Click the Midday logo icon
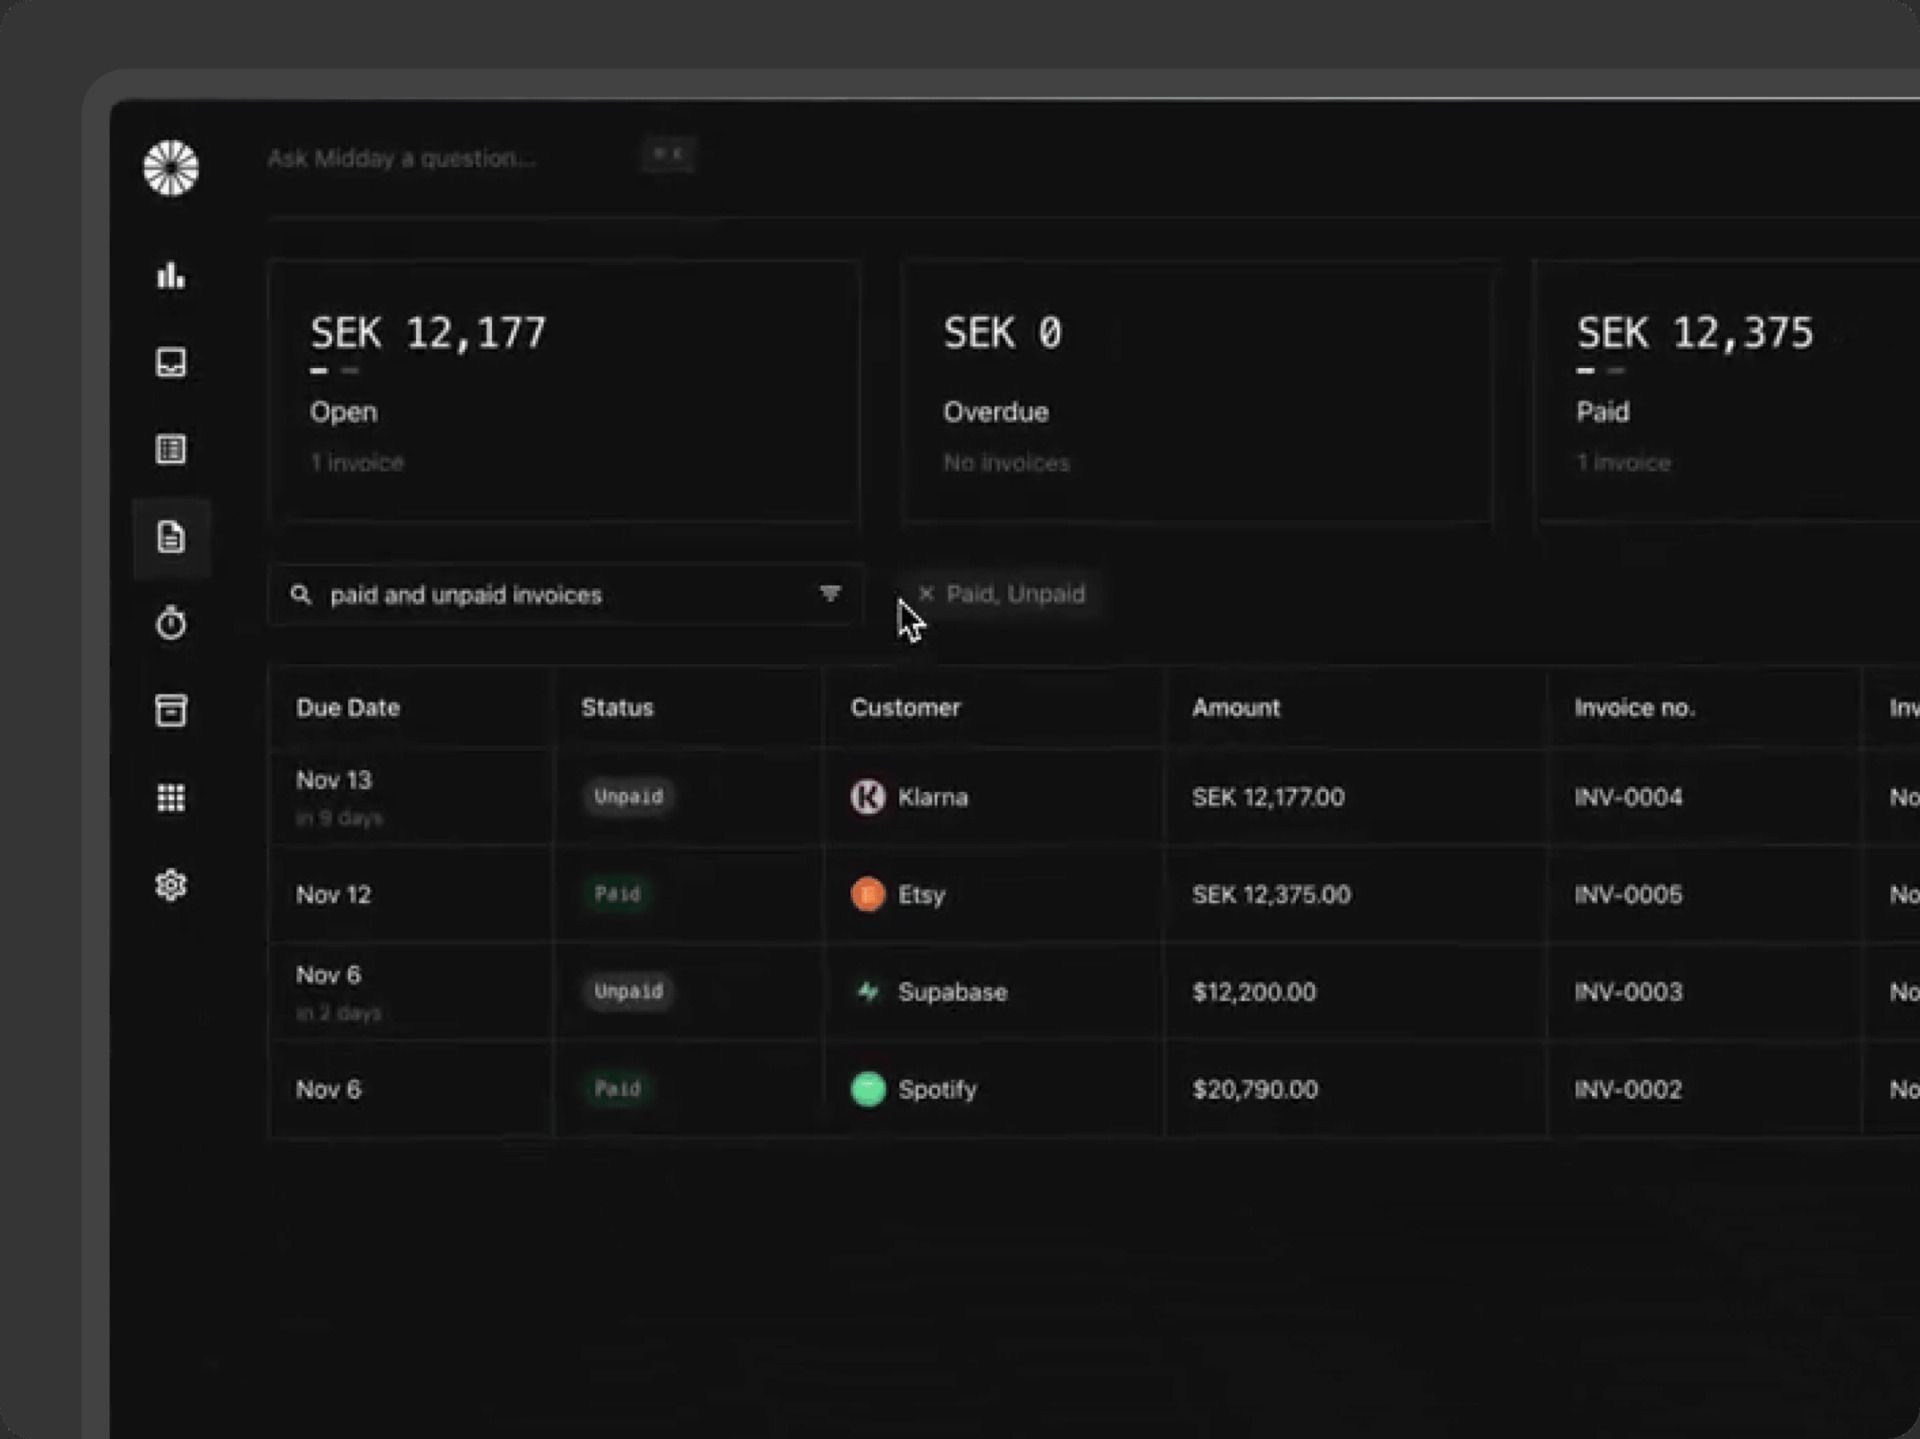Viewport: 1920px width, 1439px height. click(x=171, y=167)
